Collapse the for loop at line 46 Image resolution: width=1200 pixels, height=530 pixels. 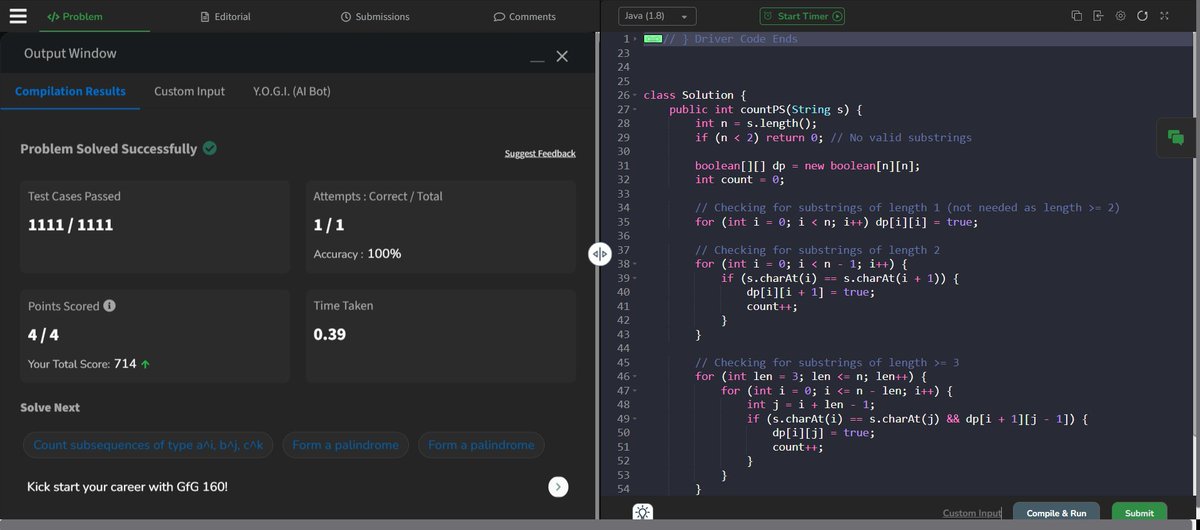[636, 377]
